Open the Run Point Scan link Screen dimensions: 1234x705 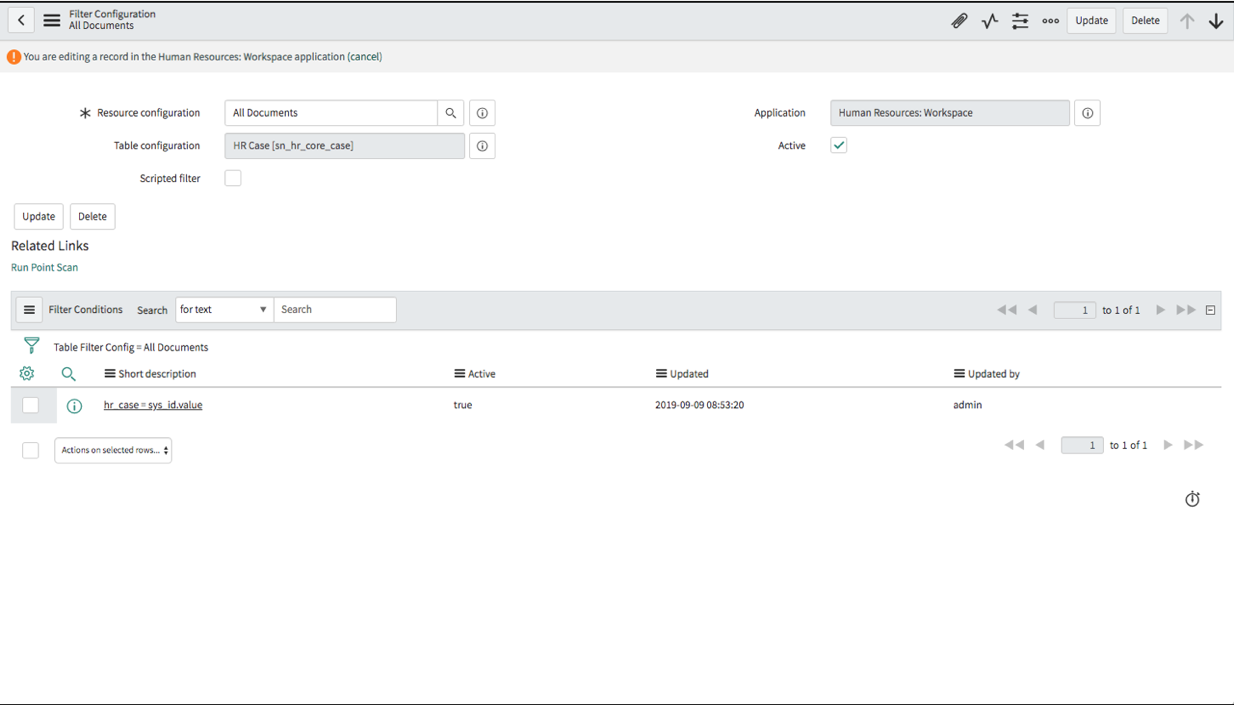pos(44,267)
